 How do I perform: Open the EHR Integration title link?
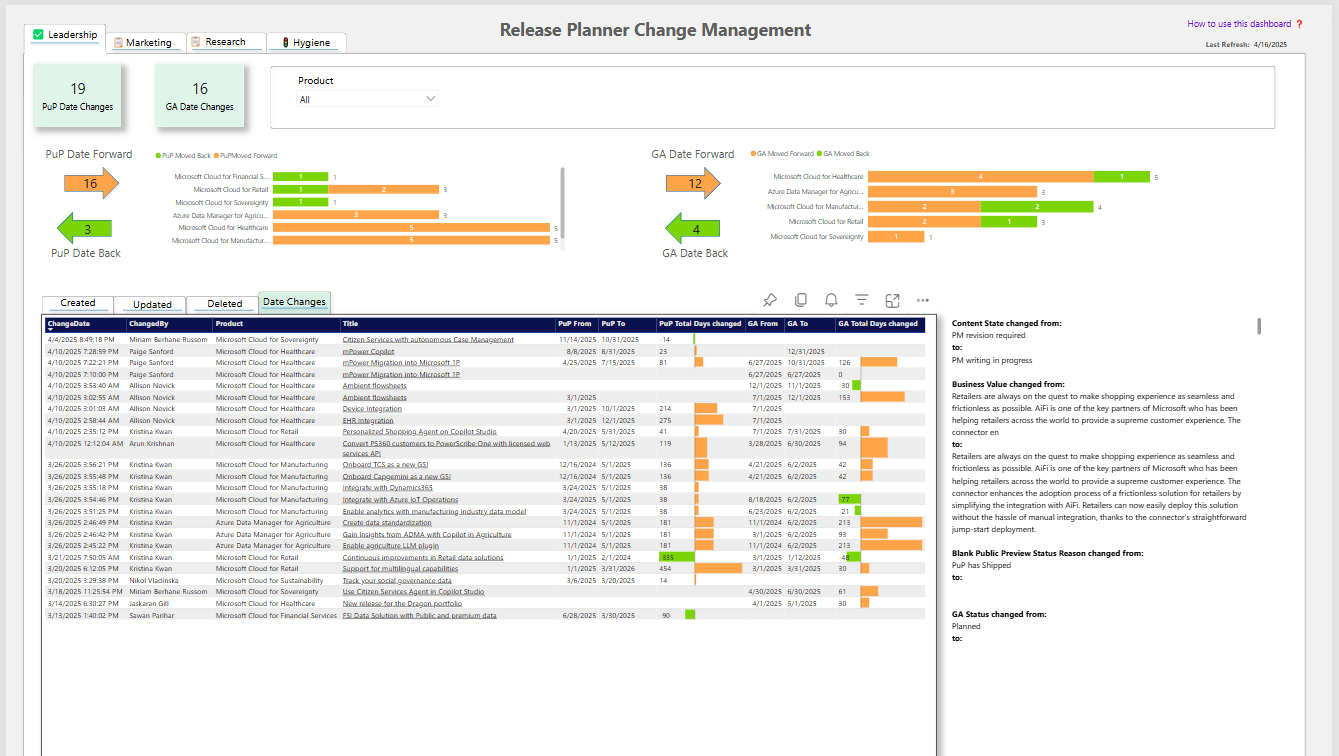(369, 421)
